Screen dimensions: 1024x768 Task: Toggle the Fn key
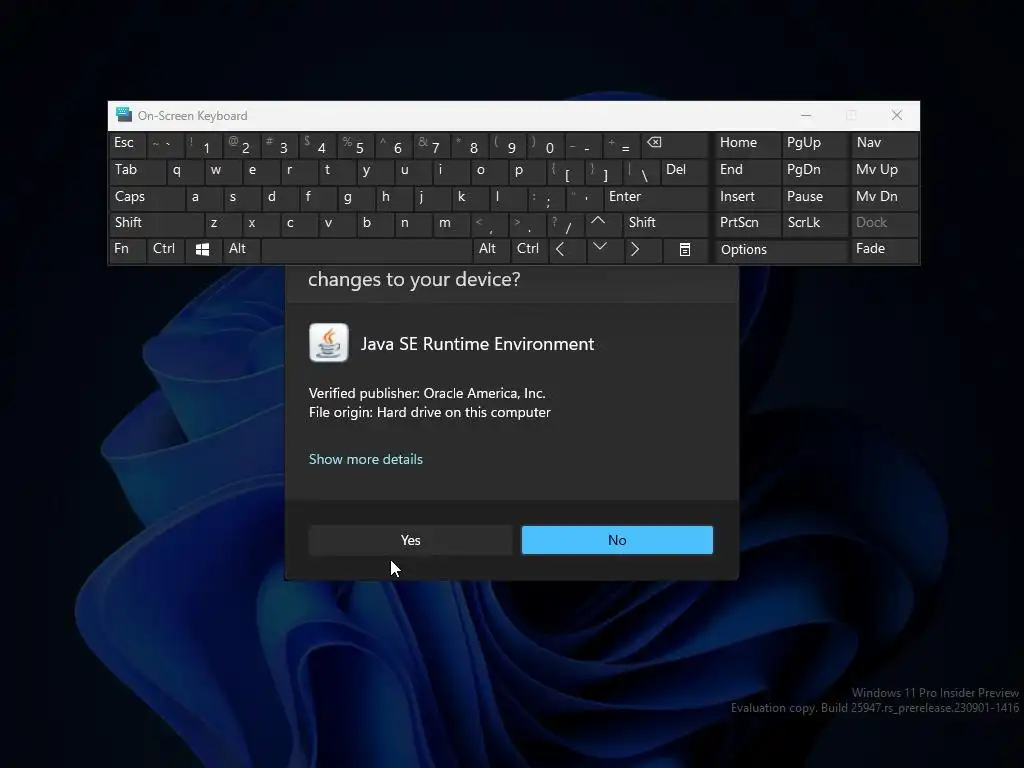(x=127, y=250)
